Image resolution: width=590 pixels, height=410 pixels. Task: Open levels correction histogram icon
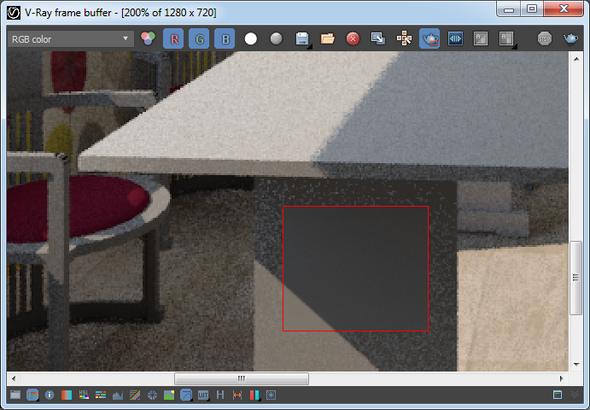coord(118,395)
